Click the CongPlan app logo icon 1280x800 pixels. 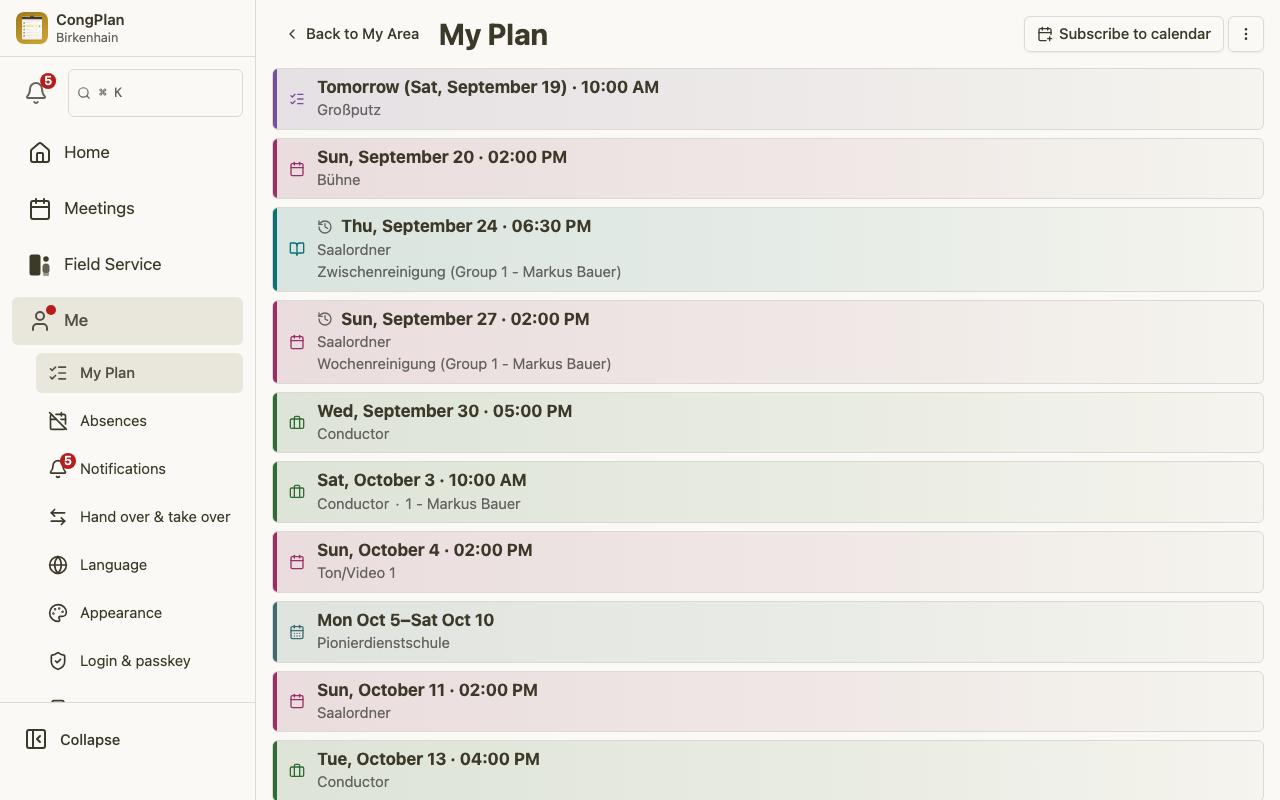point(32,28)
